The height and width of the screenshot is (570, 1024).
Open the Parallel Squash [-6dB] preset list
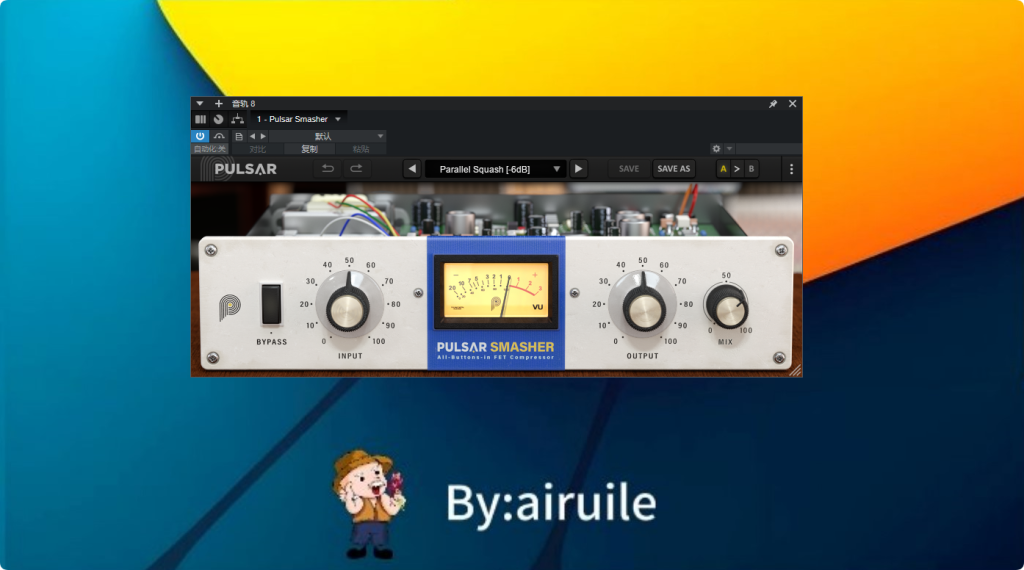pos(494,169)
